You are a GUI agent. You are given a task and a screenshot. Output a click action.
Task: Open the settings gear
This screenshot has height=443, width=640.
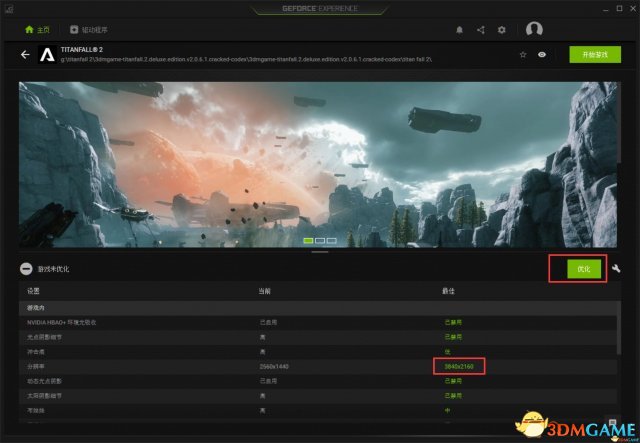[502, 30]
